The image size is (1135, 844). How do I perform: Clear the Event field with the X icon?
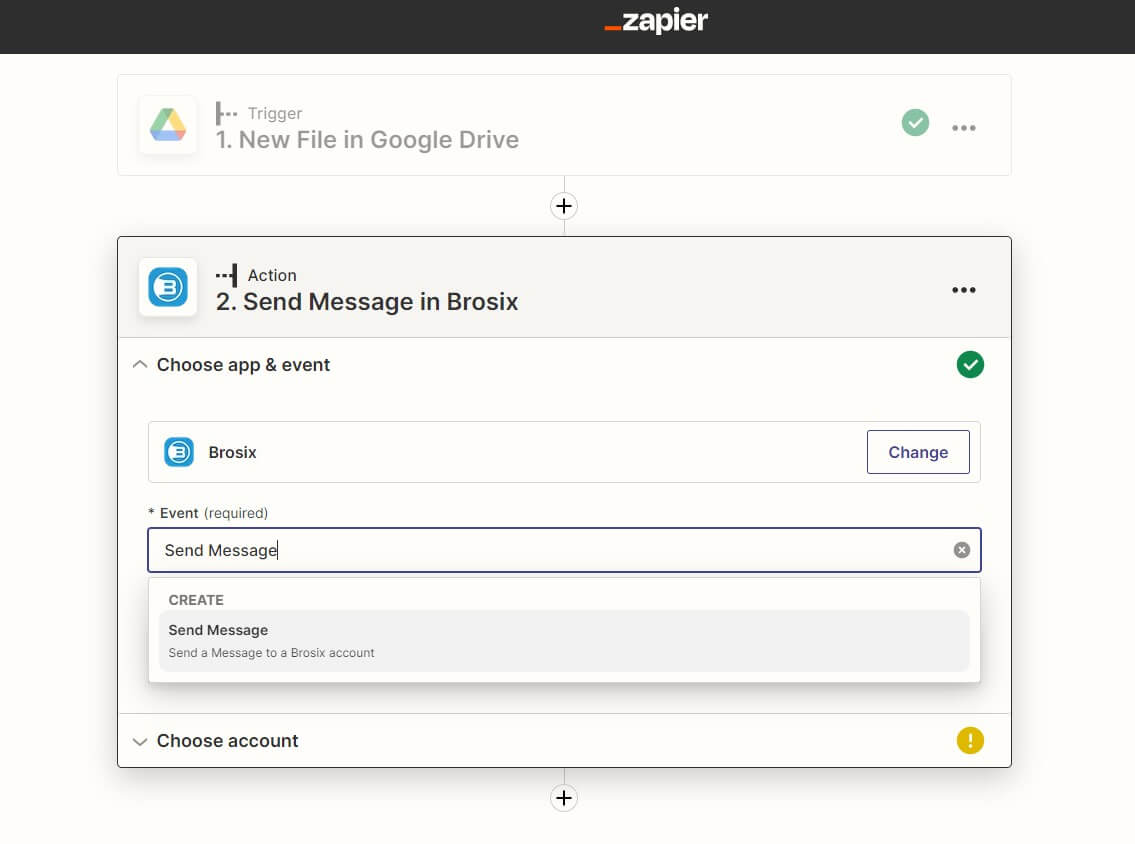click(961, 550)
